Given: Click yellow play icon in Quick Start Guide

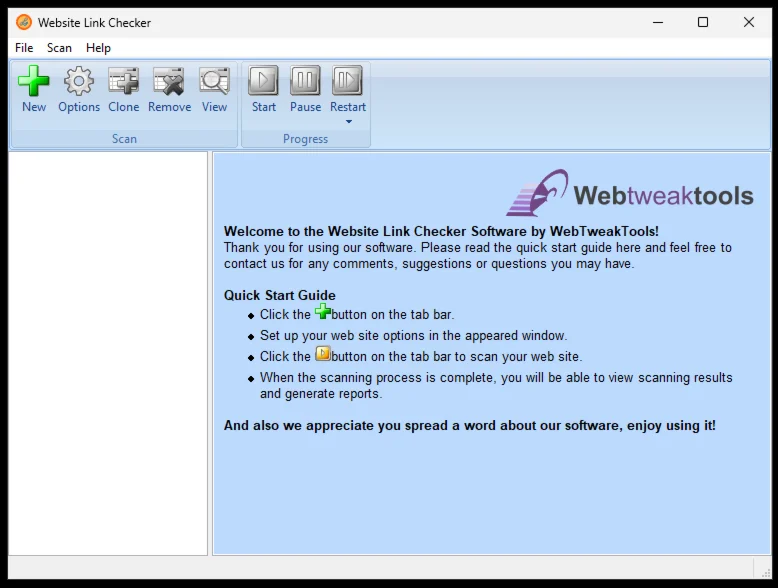Looking at the screenshot, I should [323, 354].
